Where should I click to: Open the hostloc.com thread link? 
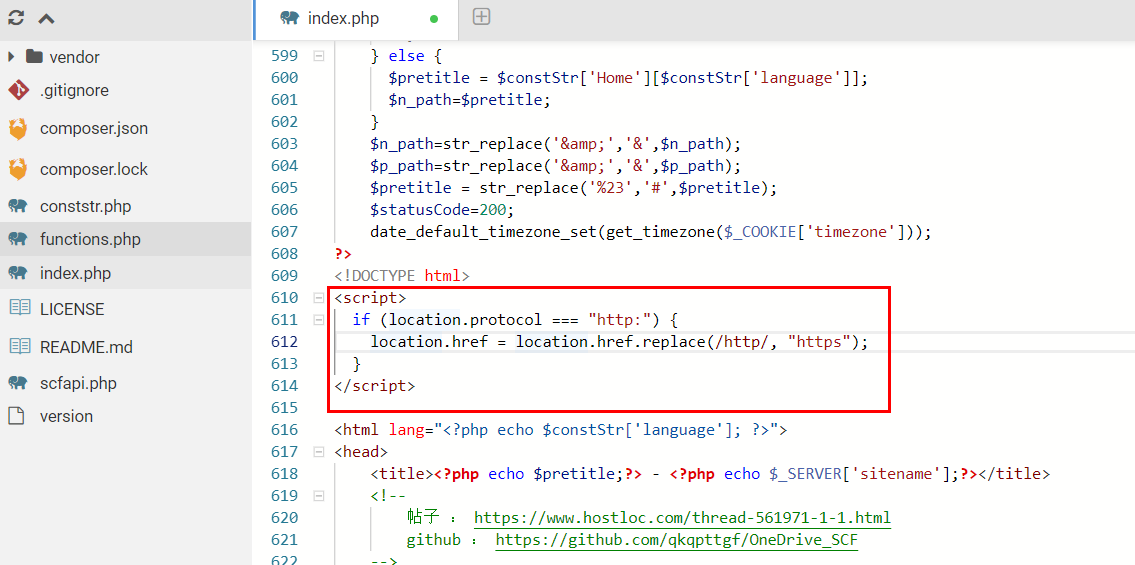pyautogui.click(x=681, y=518)
